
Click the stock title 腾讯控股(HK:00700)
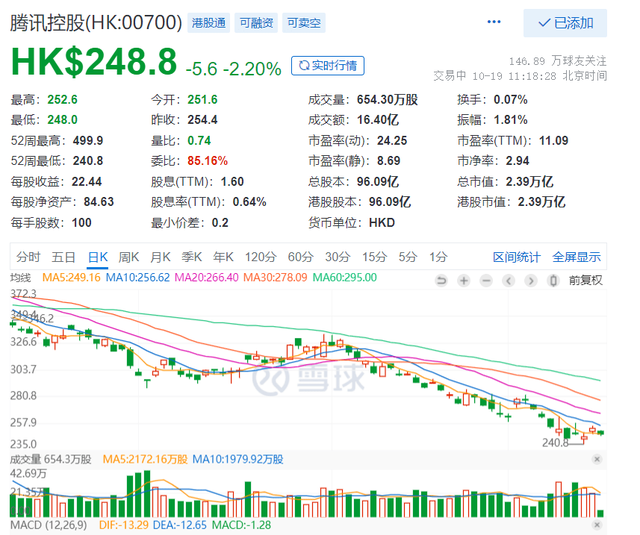coord(96,23)
